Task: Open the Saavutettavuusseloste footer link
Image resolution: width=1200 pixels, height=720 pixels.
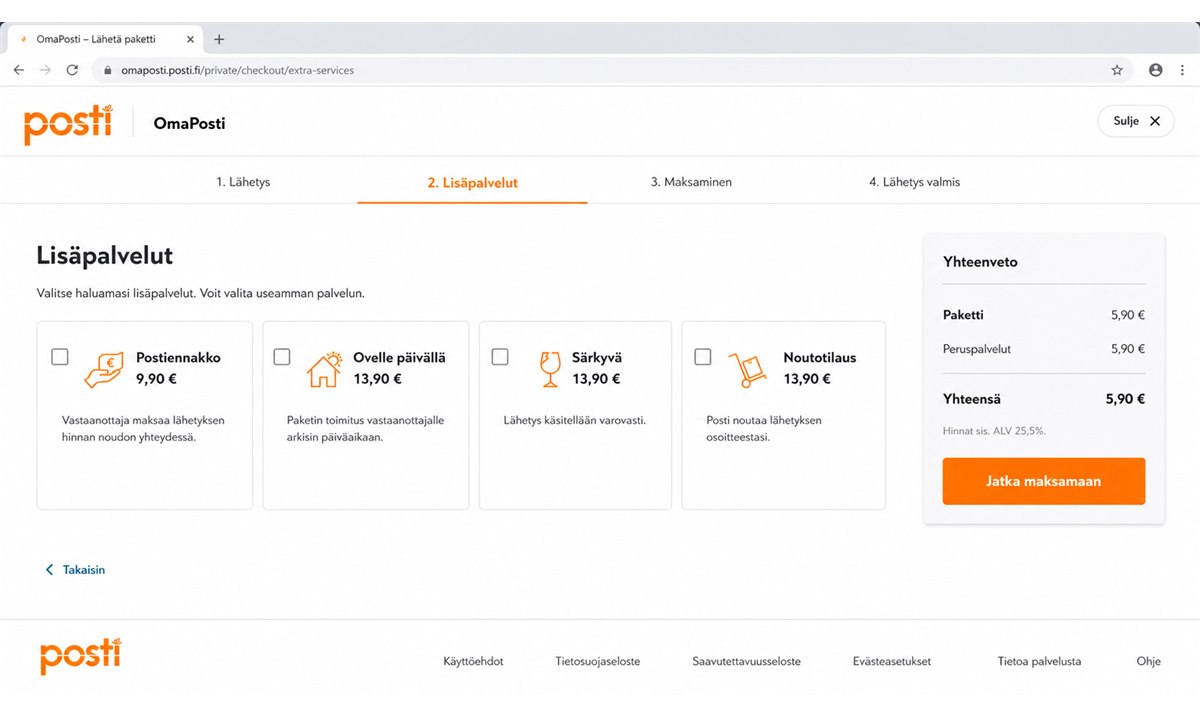Action: click(746, 661)
